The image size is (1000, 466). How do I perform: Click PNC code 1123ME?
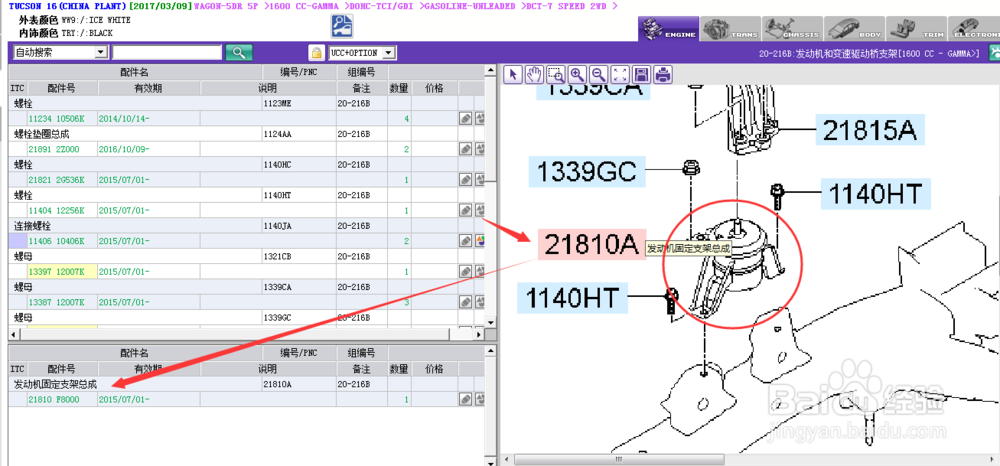point(277,103)
